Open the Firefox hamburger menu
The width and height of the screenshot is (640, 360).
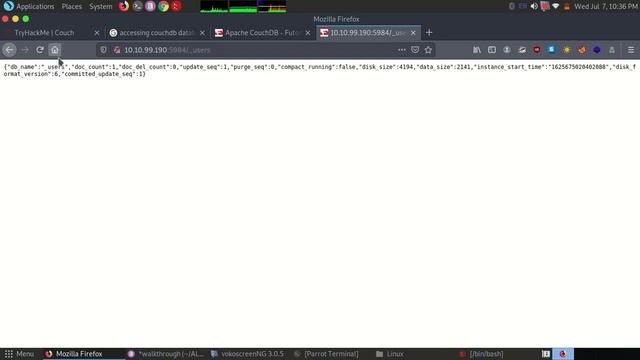click(x=631, y=50)
